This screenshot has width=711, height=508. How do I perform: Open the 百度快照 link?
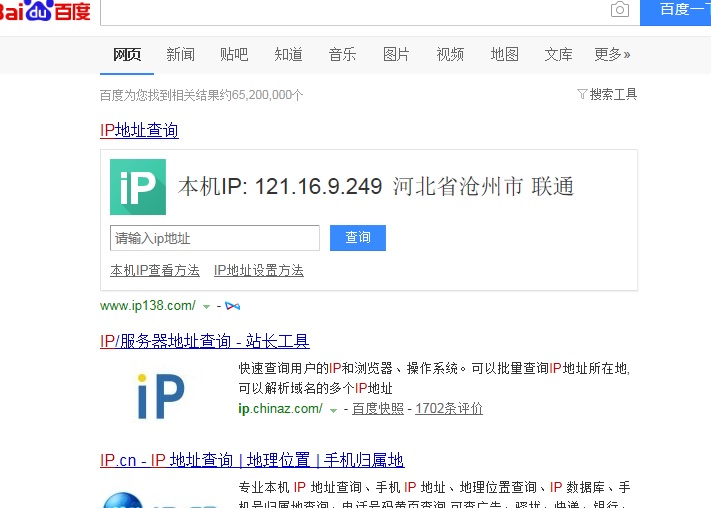pyautogui.click(x=378, y=408)
